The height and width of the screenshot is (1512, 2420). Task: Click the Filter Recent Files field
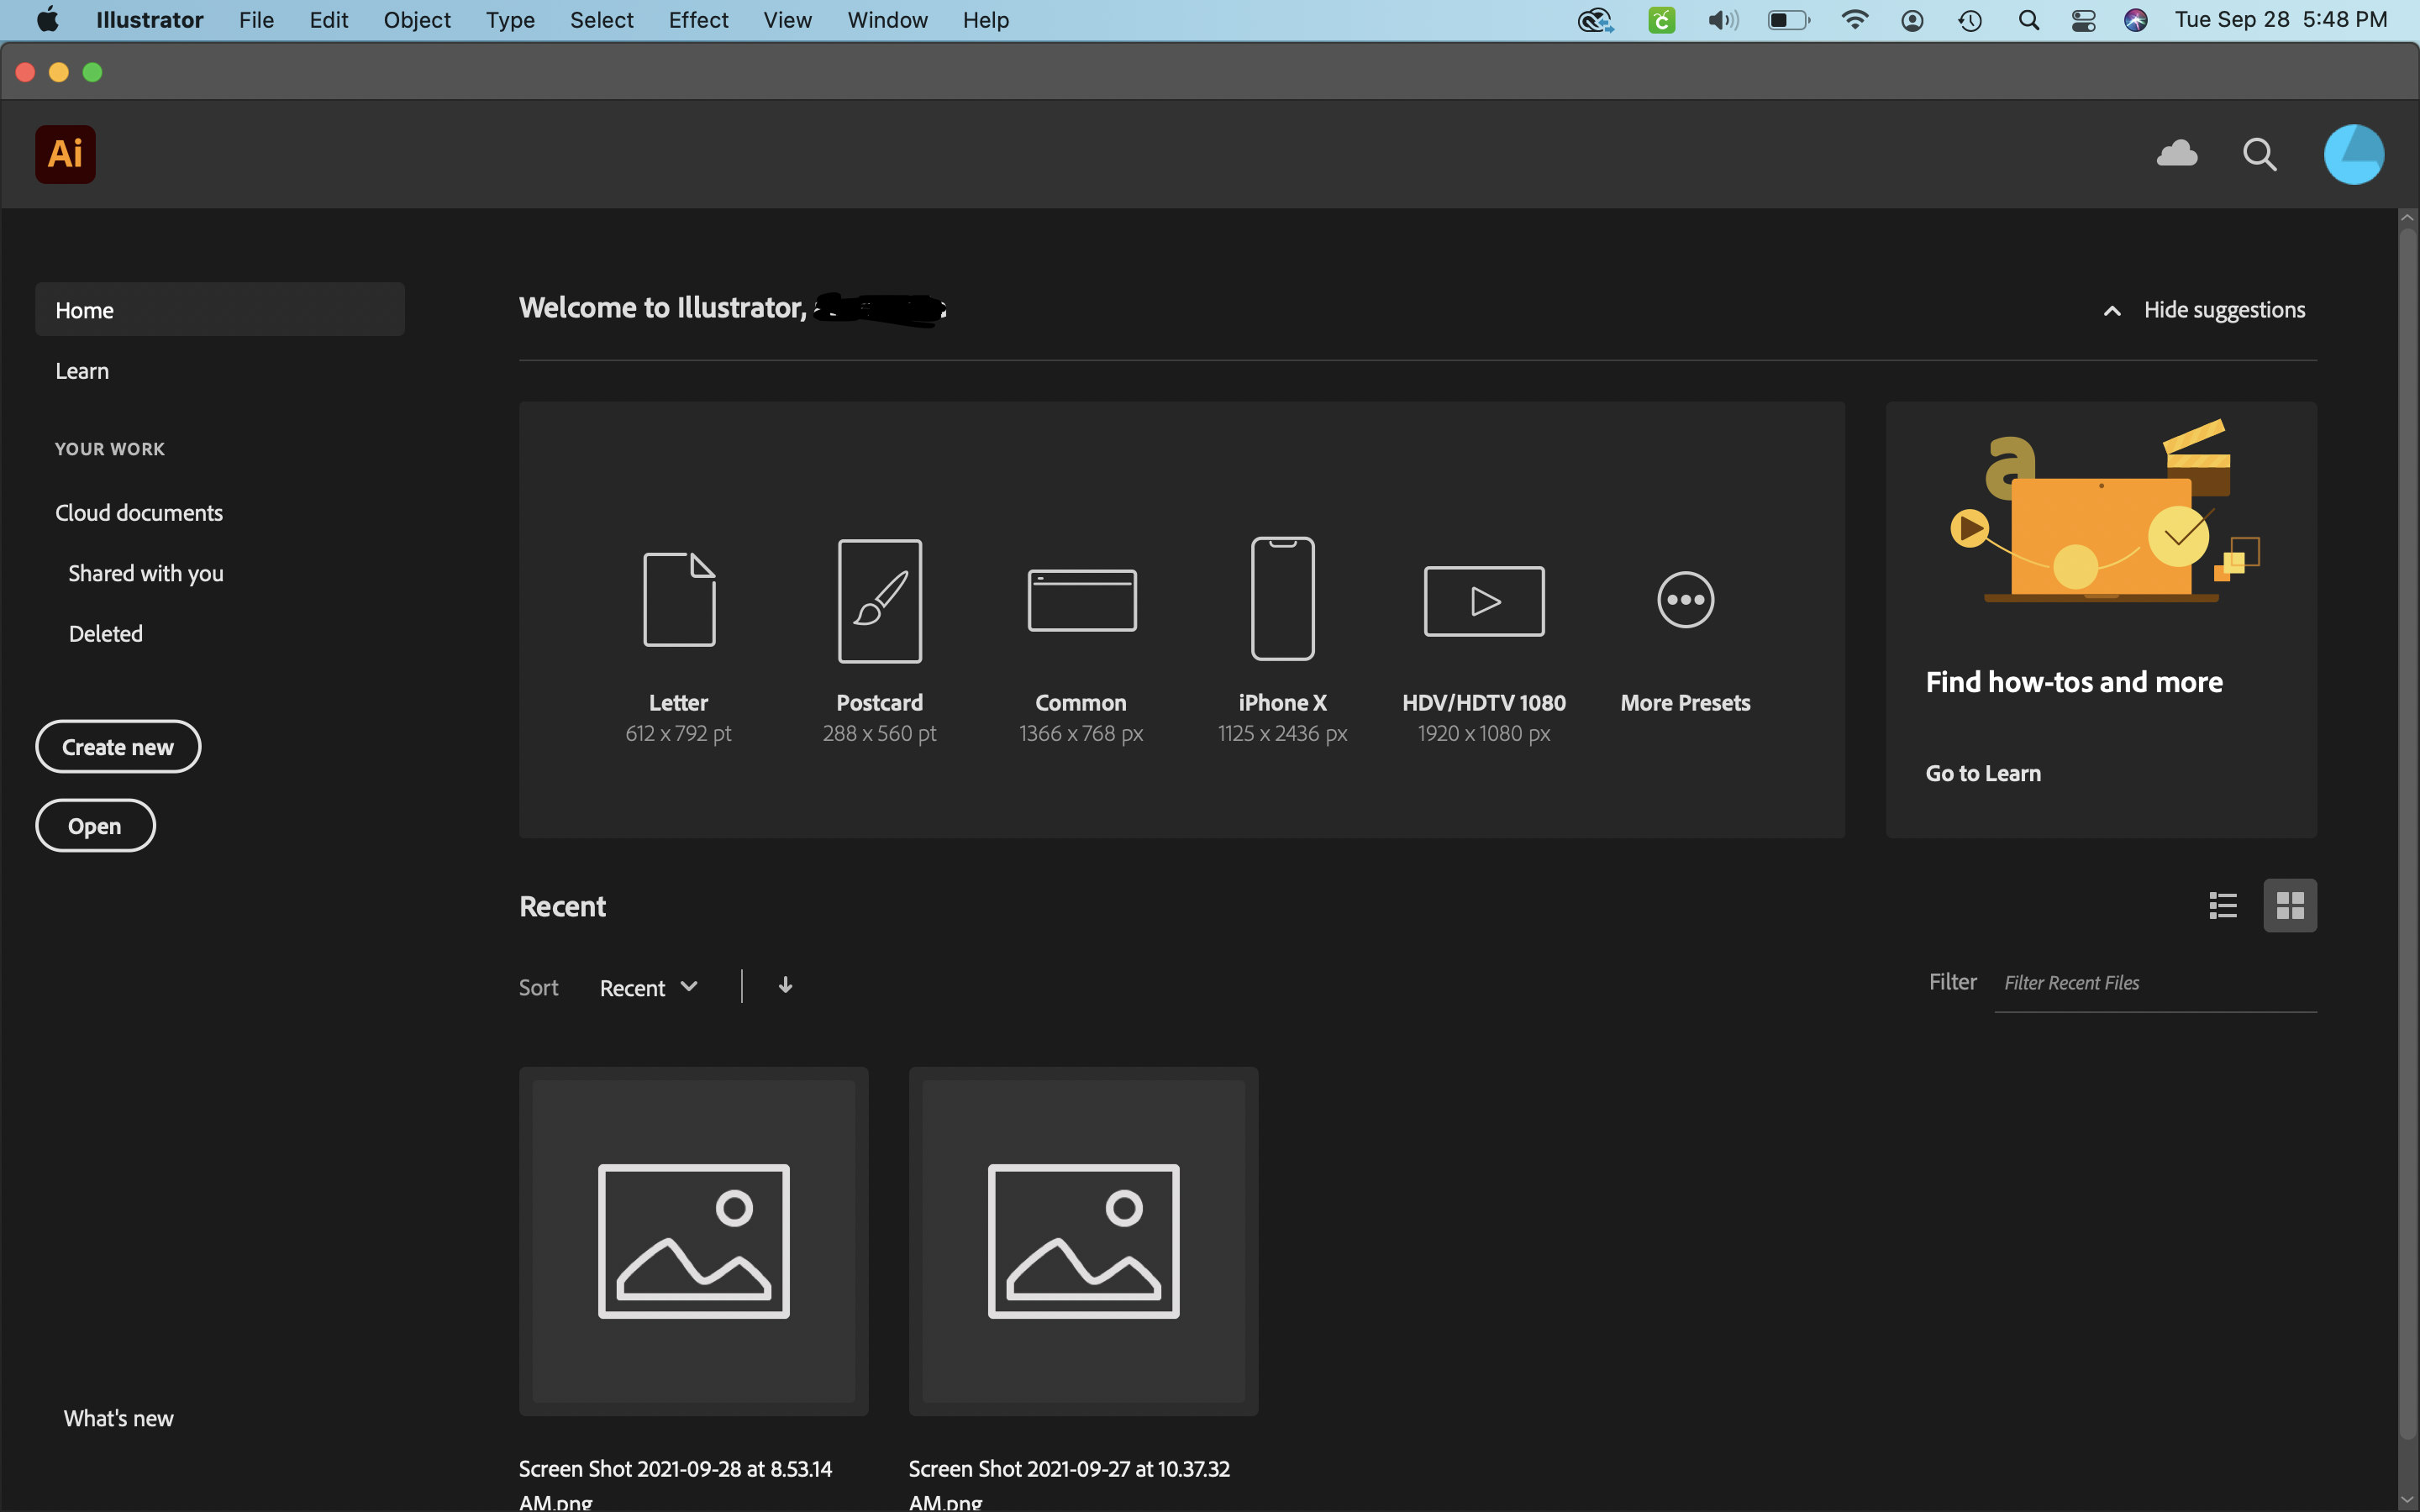pos(2150,983)
